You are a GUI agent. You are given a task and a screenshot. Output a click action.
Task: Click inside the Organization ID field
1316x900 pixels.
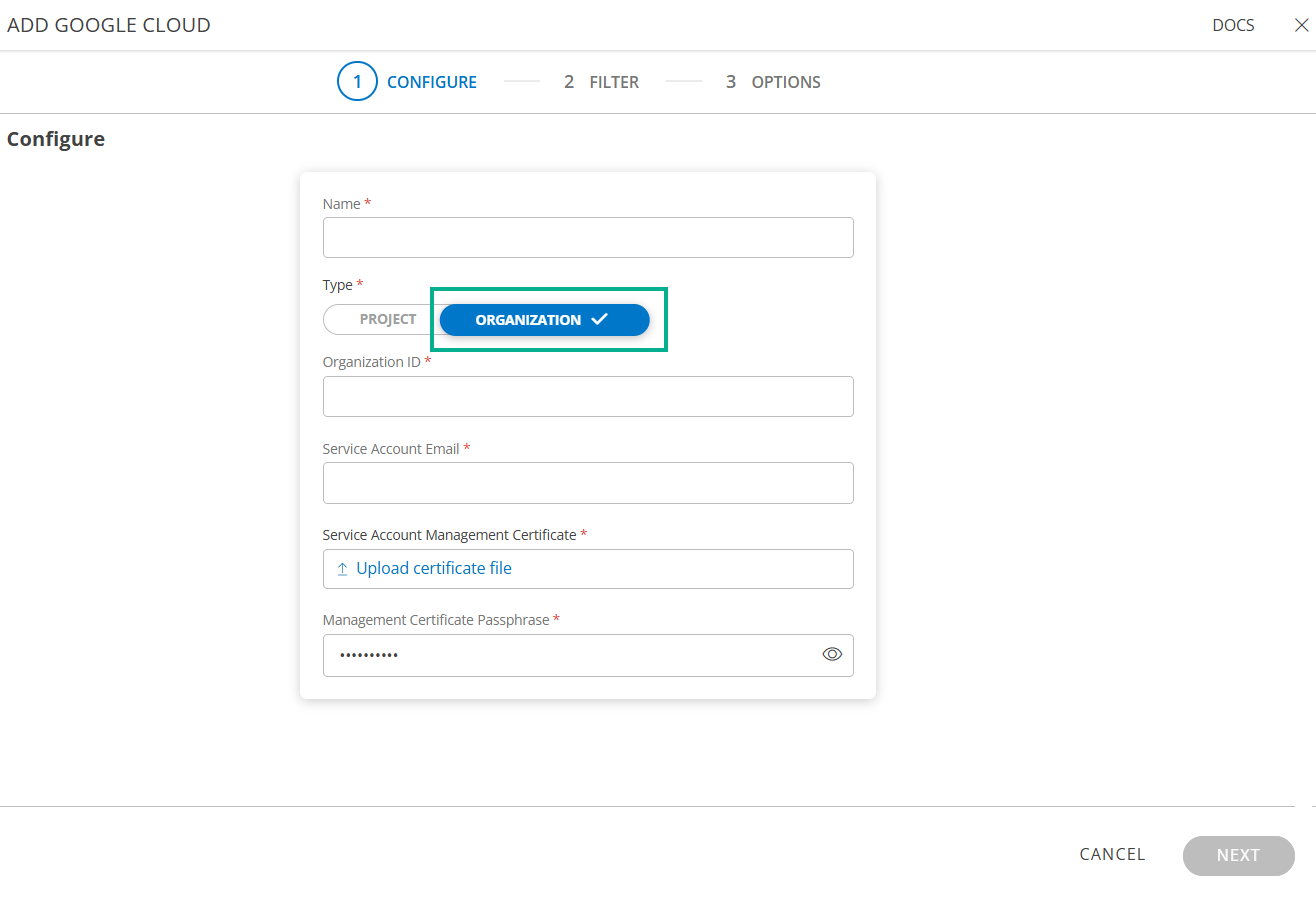tap(588, 396)
